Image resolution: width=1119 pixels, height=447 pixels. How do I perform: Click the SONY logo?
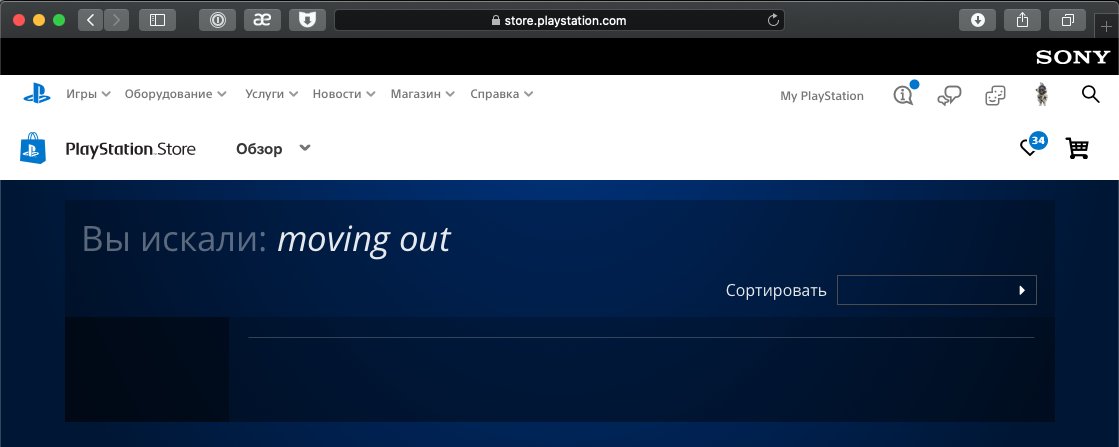pyautogui.click(x=1073, y=57)
